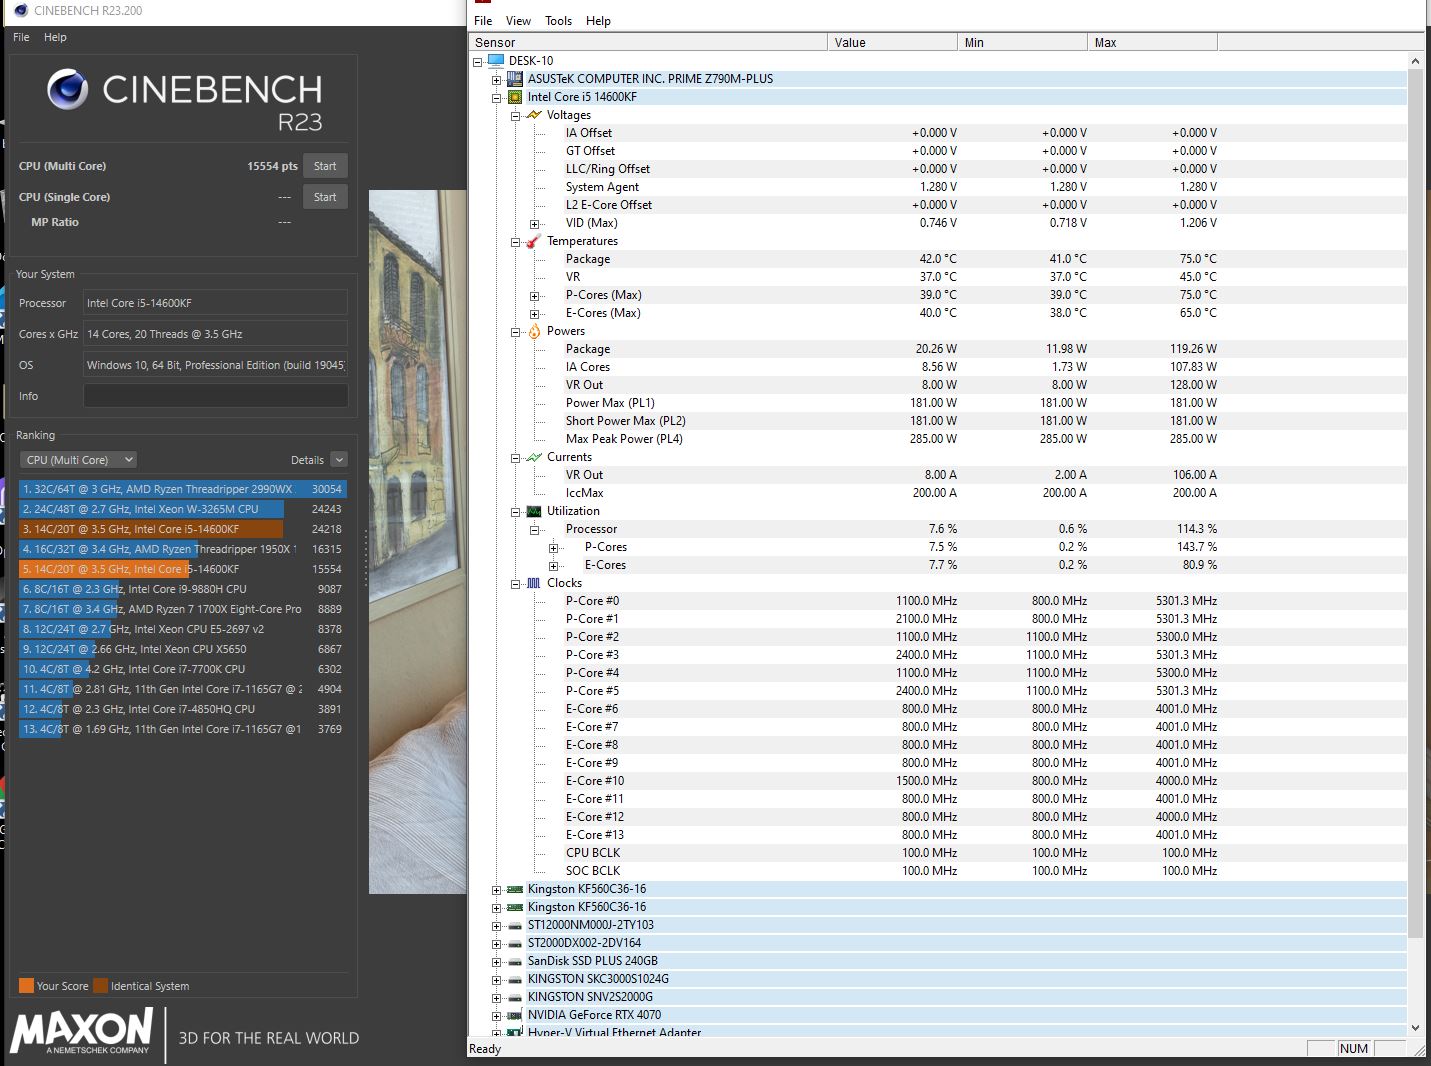Image resolution: width=1431 pixels, height=1066 pixels.
Task: Expand the VID (Max) voltage entry
Action: point(535,223)
